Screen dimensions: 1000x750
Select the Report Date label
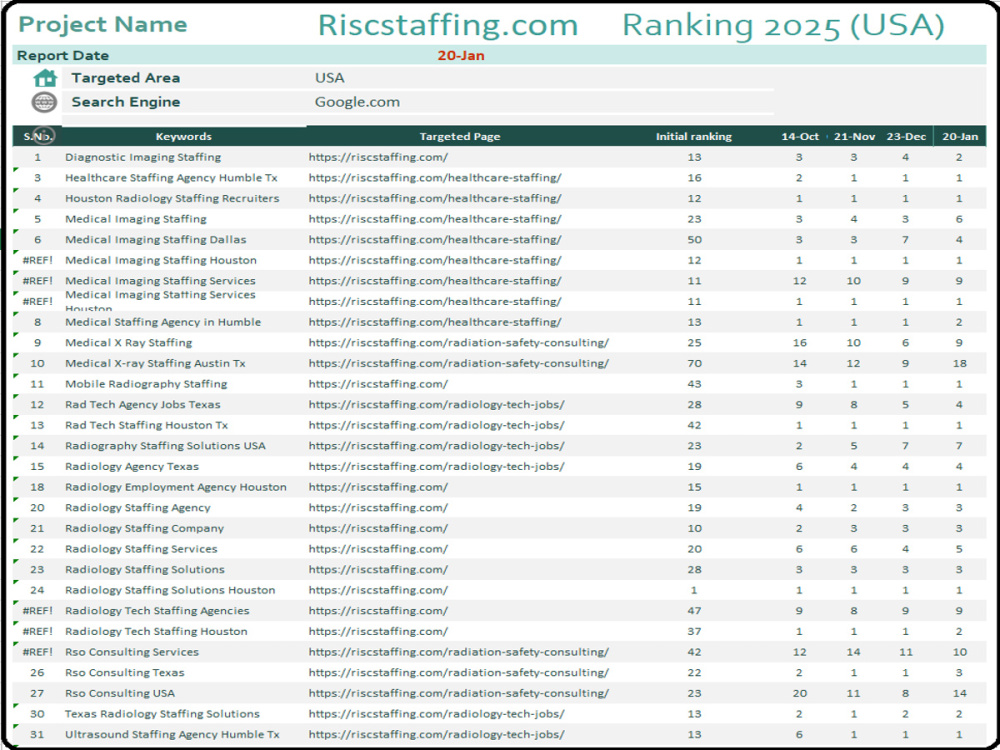pyautogui.click(x=63, y=55)
